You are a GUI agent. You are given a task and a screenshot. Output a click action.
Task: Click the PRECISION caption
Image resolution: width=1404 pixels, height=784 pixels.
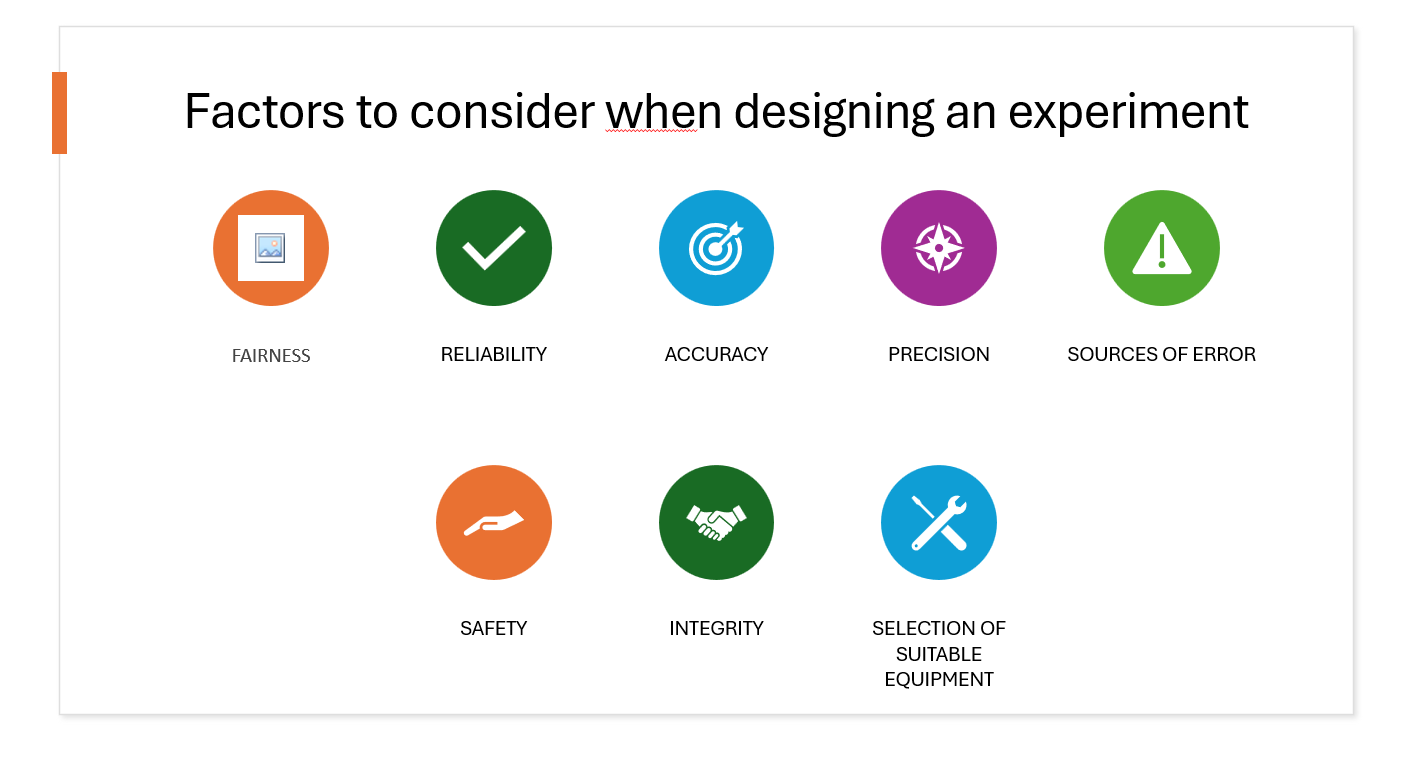point(939,354)
